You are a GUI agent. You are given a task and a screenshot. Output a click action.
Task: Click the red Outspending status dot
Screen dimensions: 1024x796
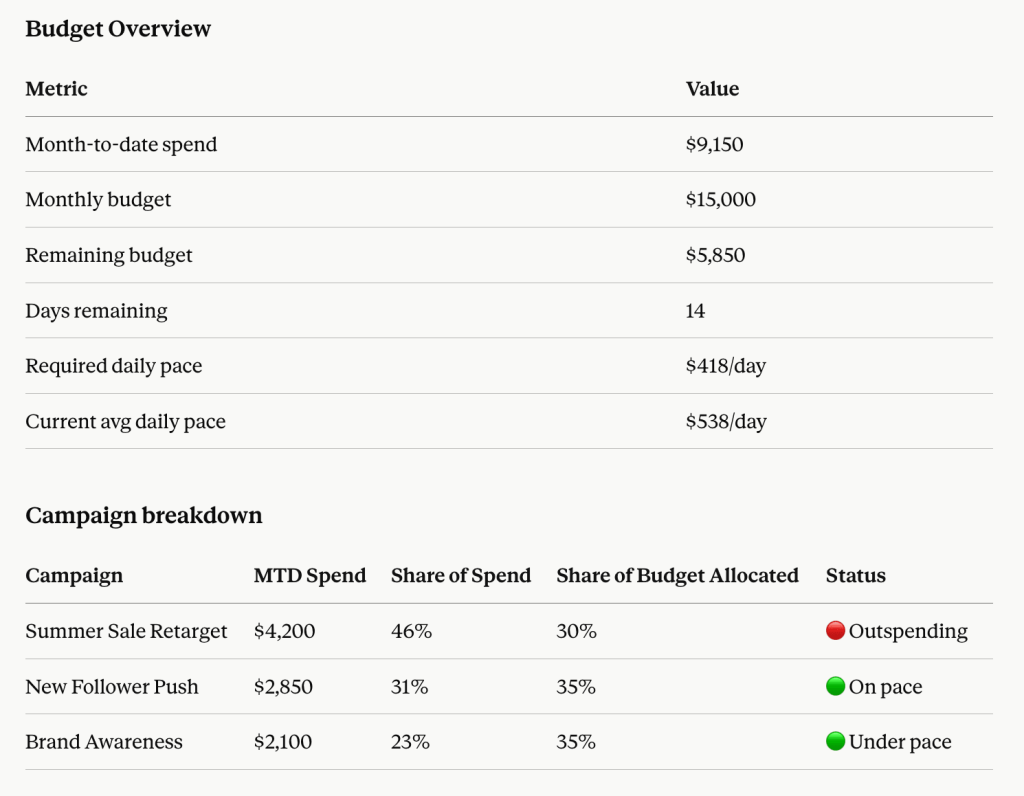coord(835,631)
